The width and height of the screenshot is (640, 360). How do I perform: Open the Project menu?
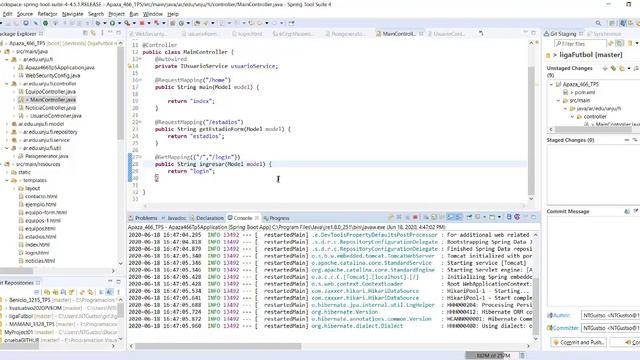[116, 14]
